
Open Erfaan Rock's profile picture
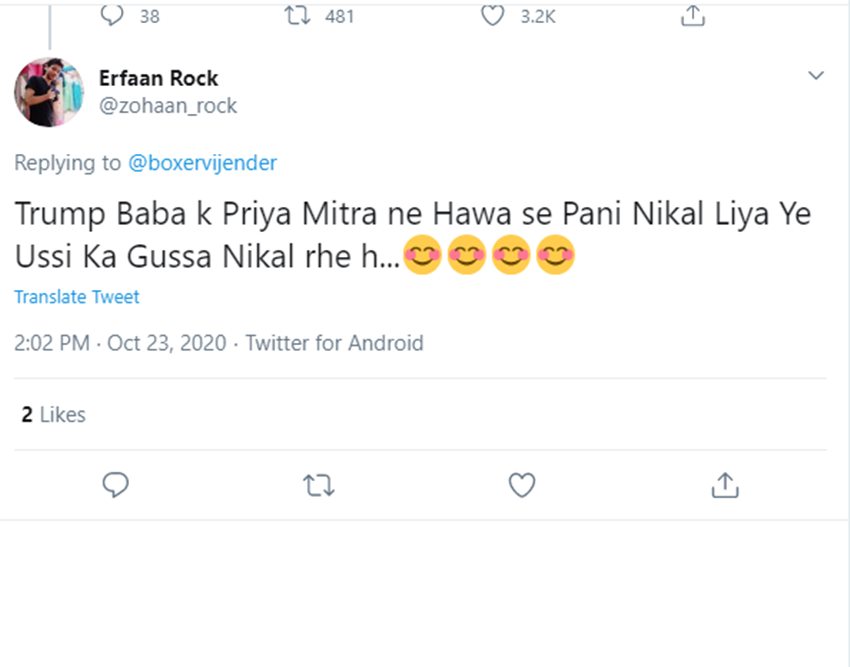pos(48,92)
